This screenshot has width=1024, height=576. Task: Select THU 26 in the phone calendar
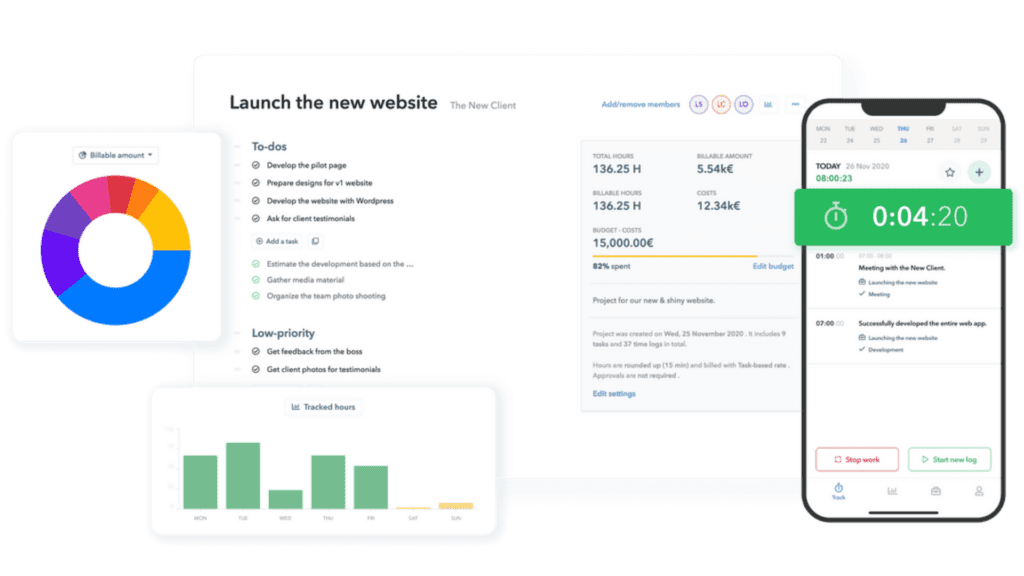click(903, 135)
